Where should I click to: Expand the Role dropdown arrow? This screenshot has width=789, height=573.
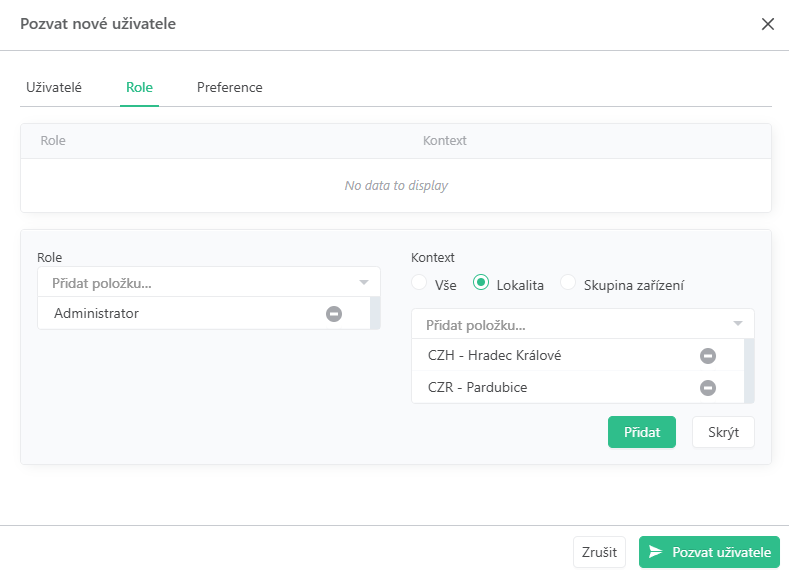click(364, 283)
